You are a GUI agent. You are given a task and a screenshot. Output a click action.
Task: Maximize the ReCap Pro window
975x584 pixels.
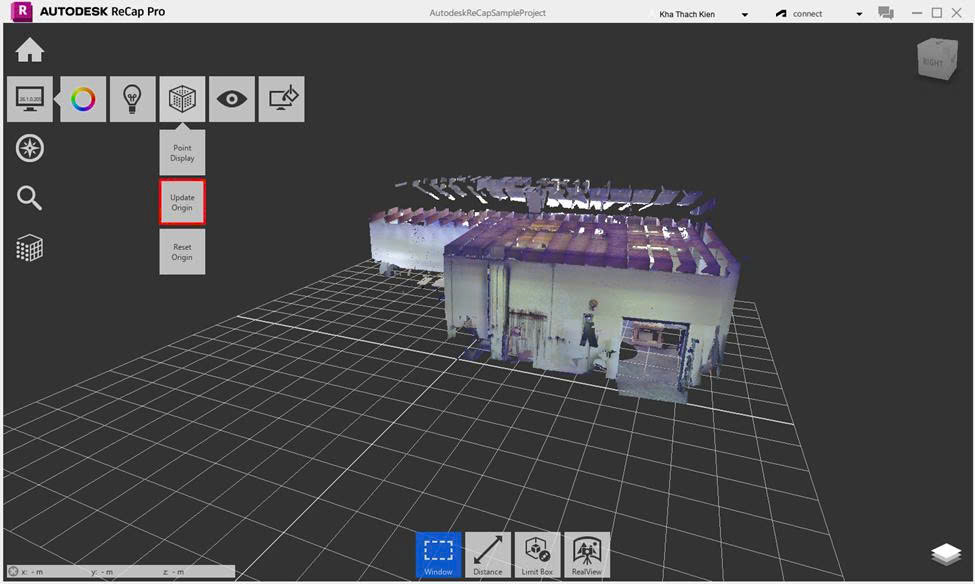pos(937,12)
